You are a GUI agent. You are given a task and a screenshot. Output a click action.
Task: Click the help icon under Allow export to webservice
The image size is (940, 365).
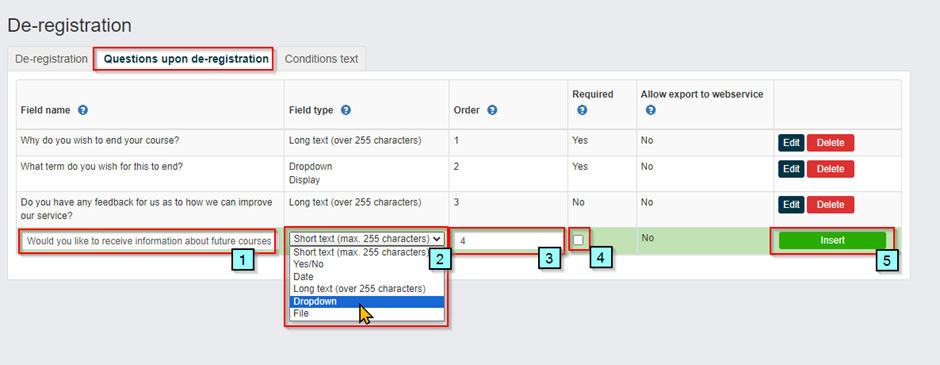pyautogui.click(x=650, y=110)
